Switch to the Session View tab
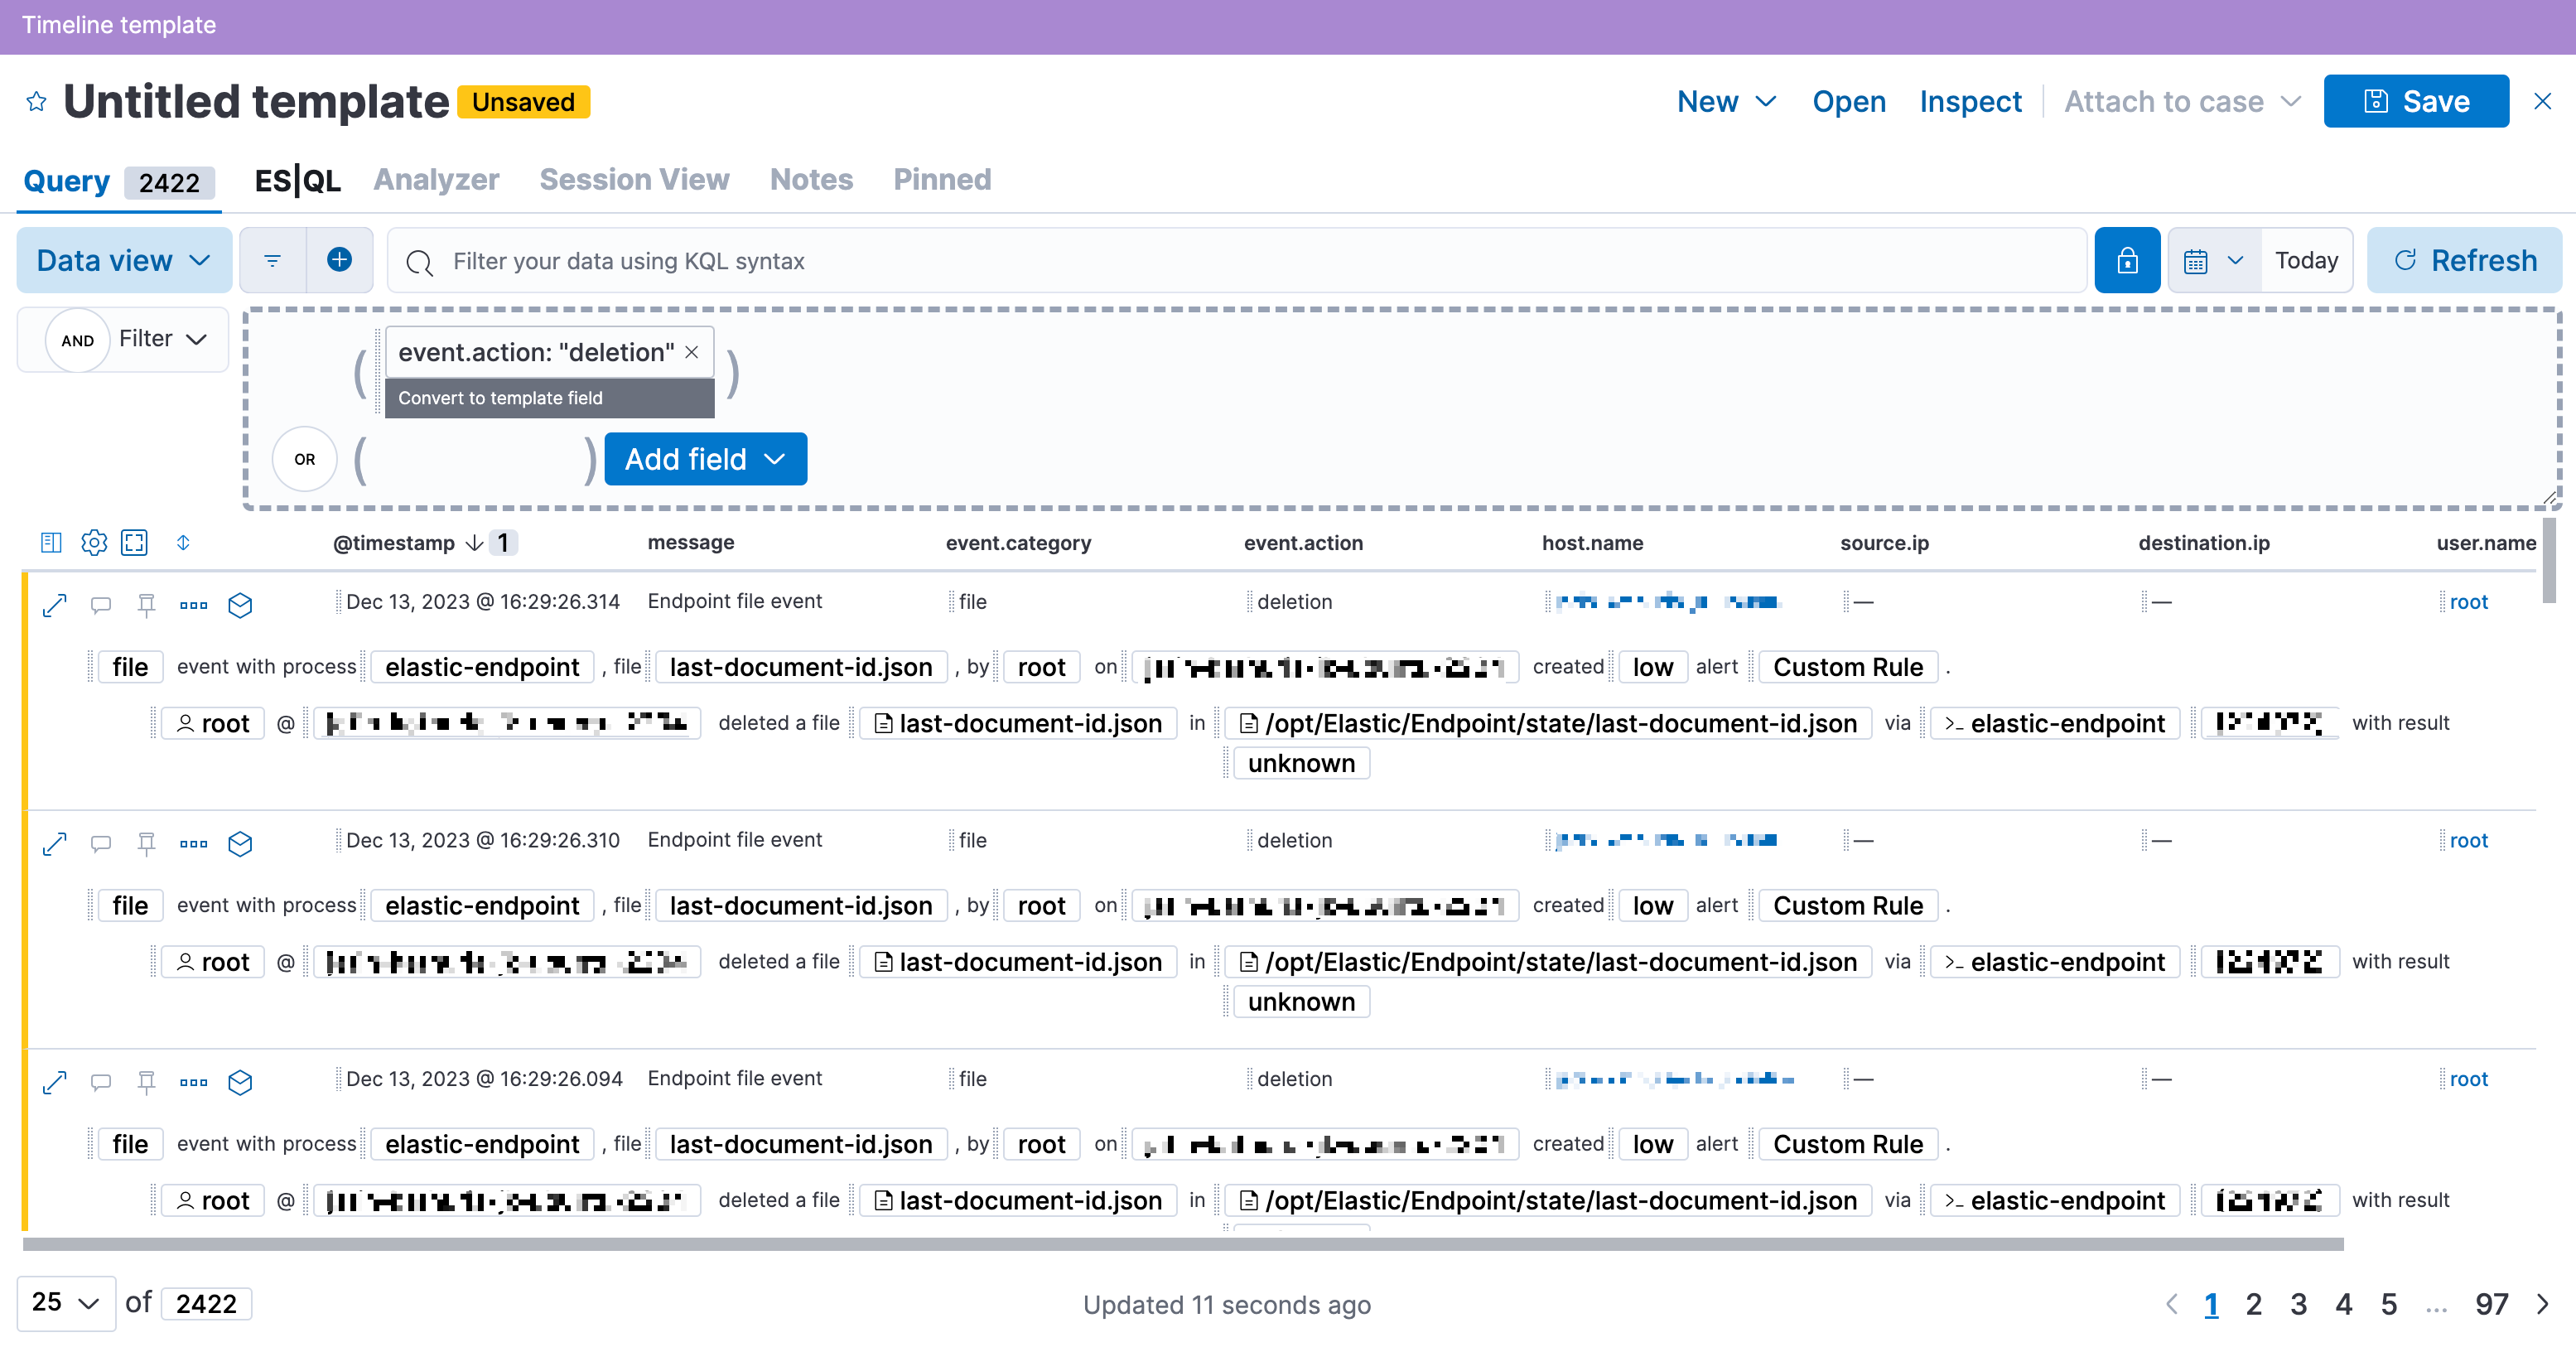The height and width of the screenshot is (1347, 2576). click(x=630, y=179)
